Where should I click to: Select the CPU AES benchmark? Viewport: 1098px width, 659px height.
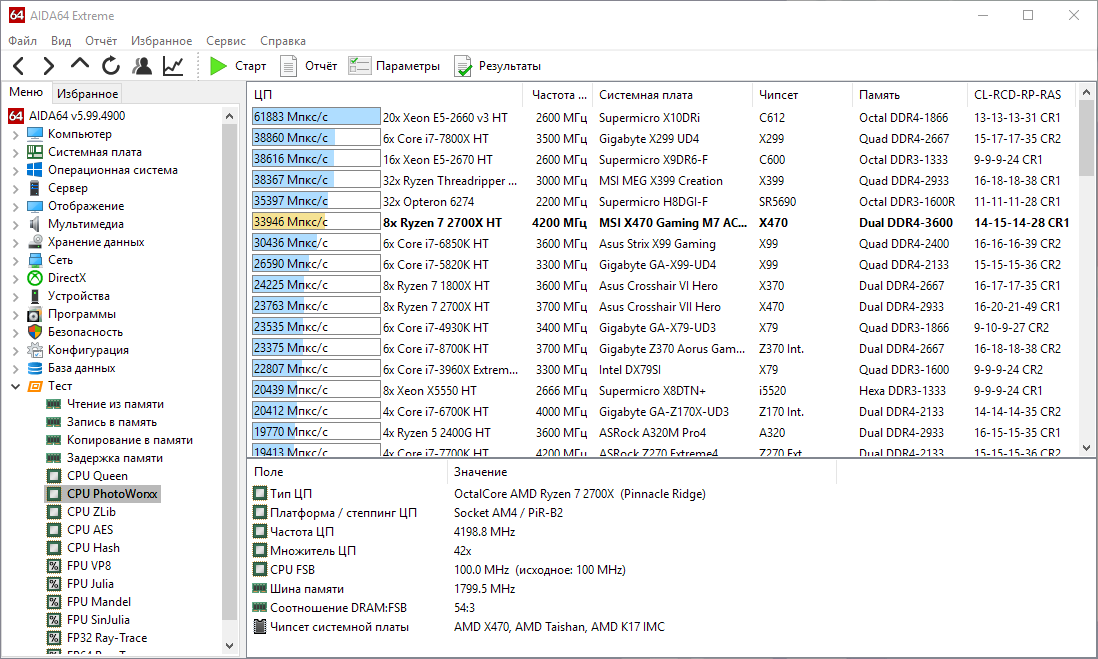click(90, 529)
